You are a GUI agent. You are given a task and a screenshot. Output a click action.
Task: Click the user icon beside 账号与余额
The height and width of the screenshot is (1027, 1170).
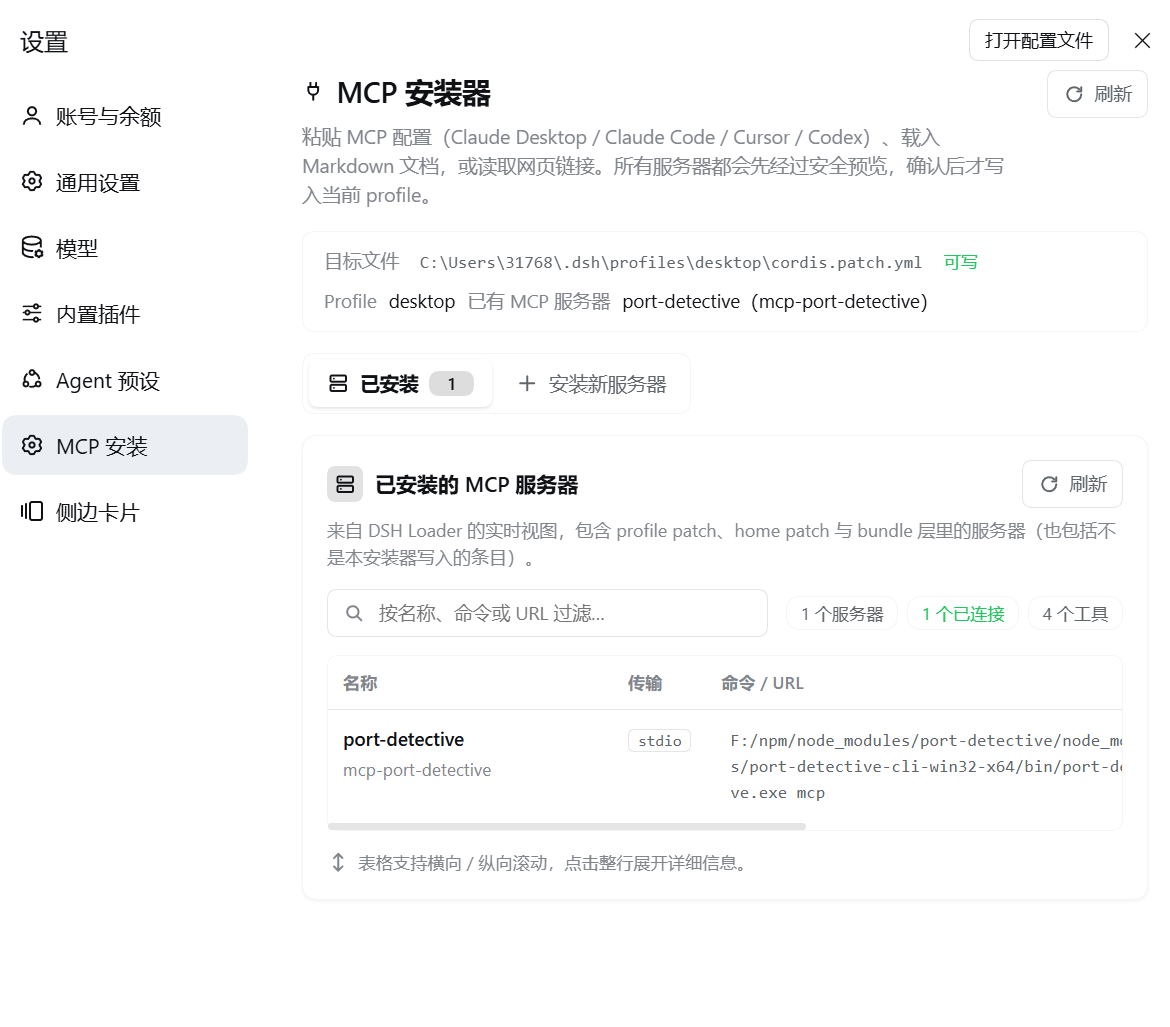click(x=32, y=116)
